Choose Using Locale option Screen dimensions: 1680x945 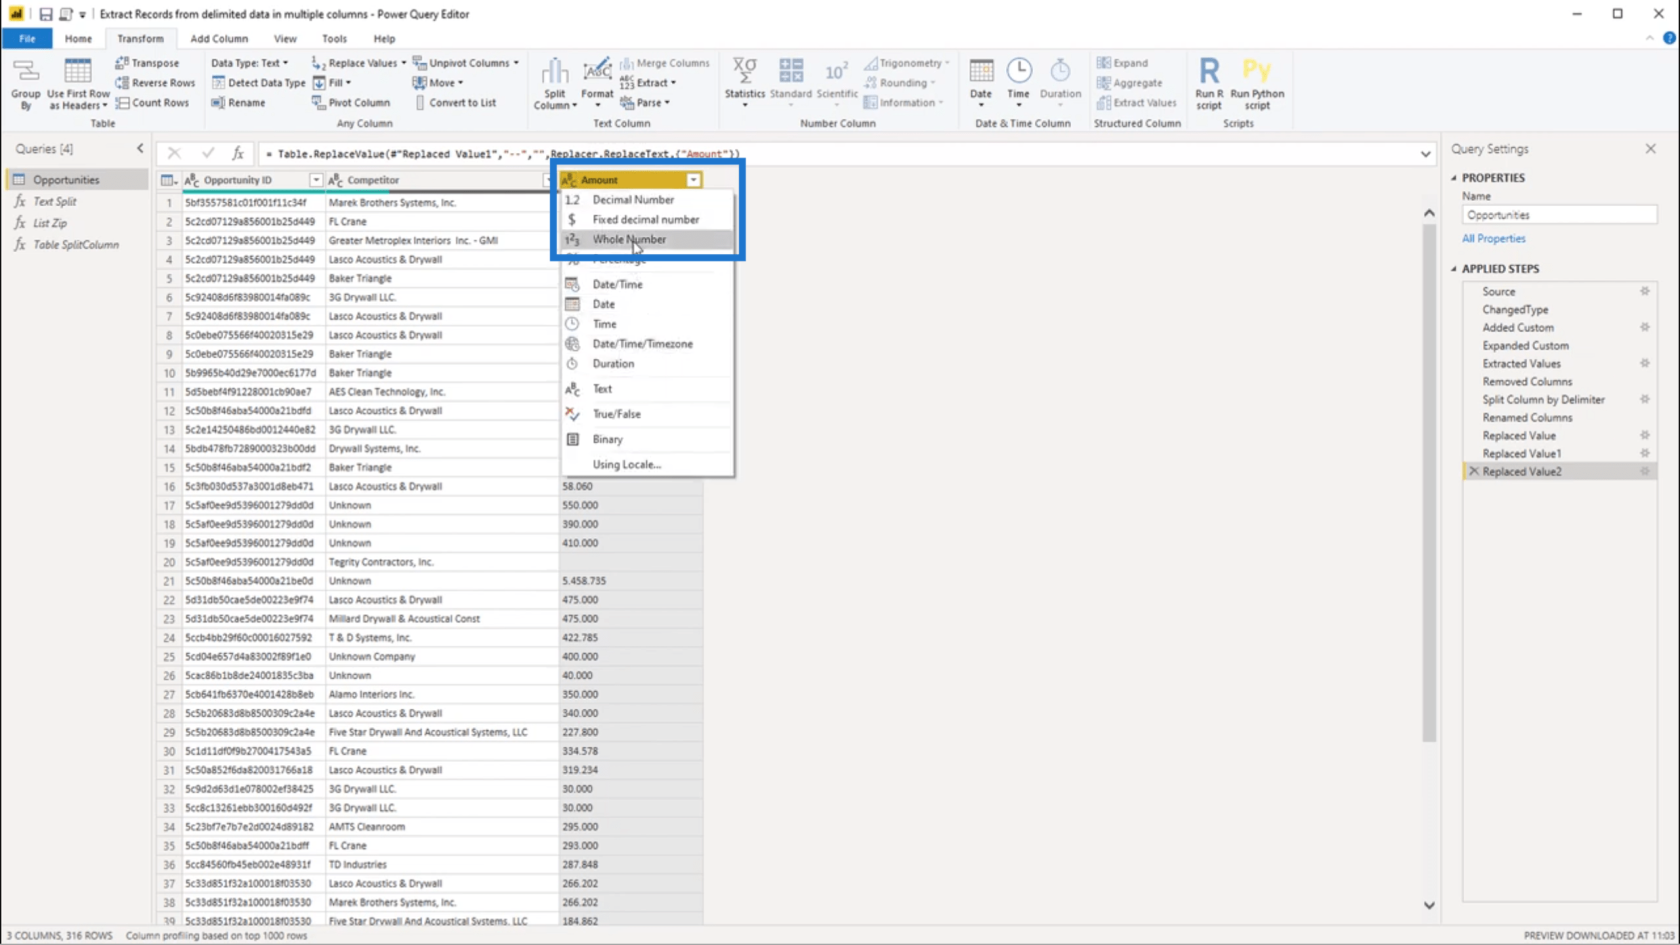(x=647, y=464)
